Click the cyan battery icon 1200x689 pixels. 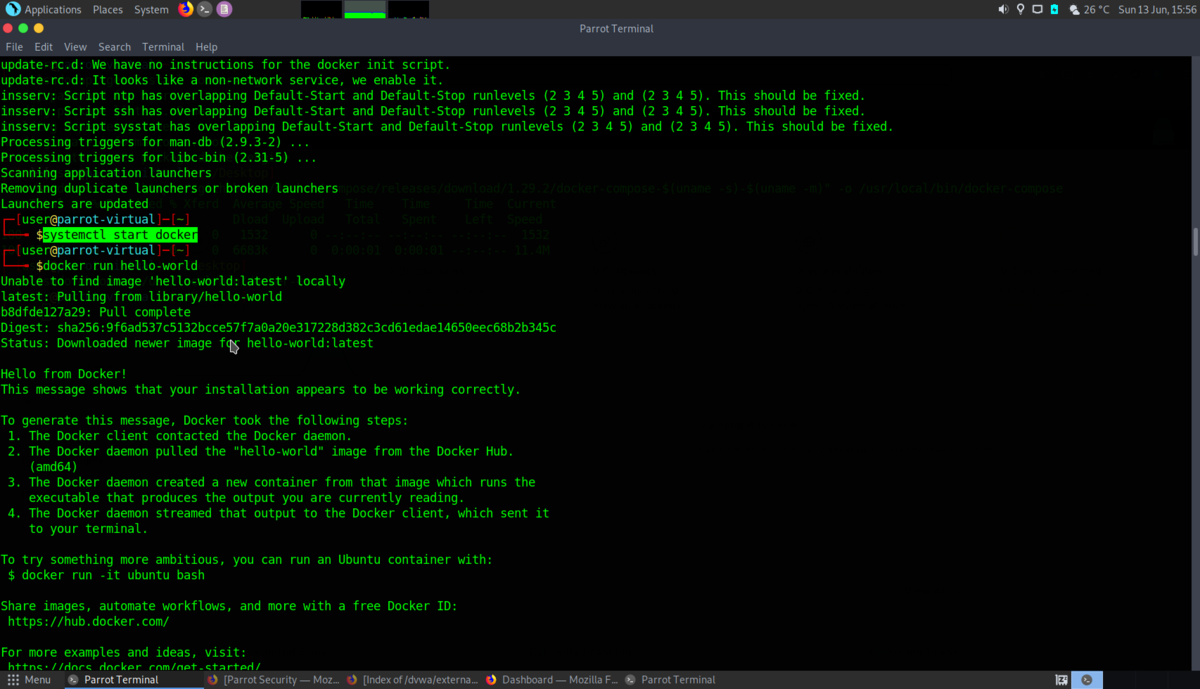click(x=1054, y=9)
